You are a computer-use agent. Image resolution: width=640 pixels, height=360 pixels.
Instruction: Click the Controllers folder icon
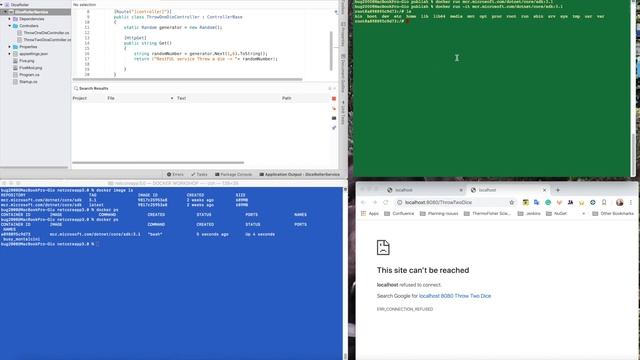(15, 26)
